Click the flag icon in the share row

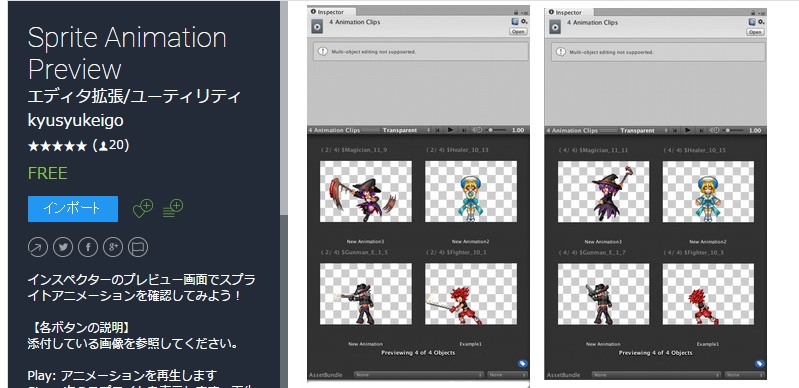(x=138, y=247)
